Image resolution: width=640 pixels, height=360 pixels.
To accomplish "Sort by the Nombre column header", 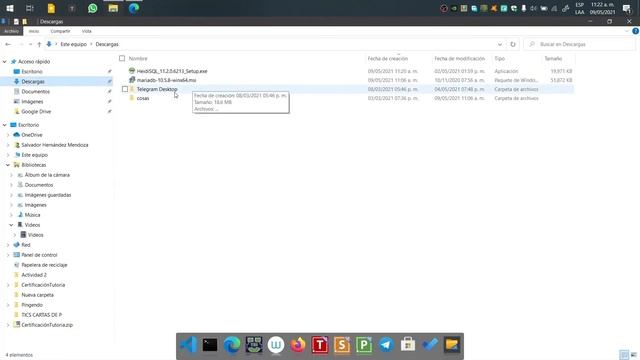I will point(138,58).
